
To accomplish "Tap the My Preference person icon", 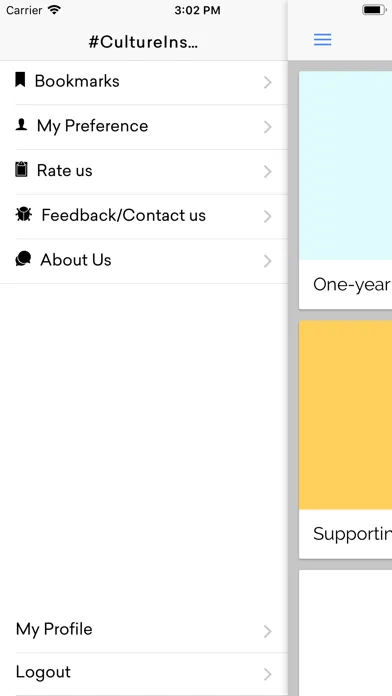I will (x=21, y=125).
